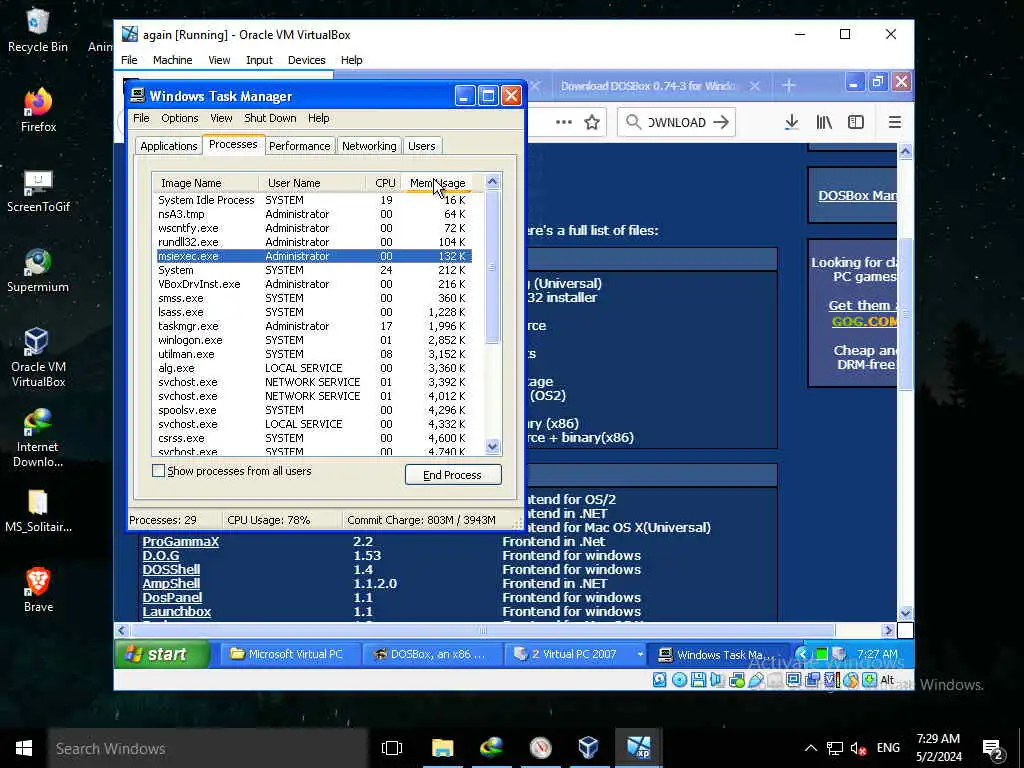Click the VirtualBox display status icon
The image size is (1024, 768).
(x=793, y=680)
